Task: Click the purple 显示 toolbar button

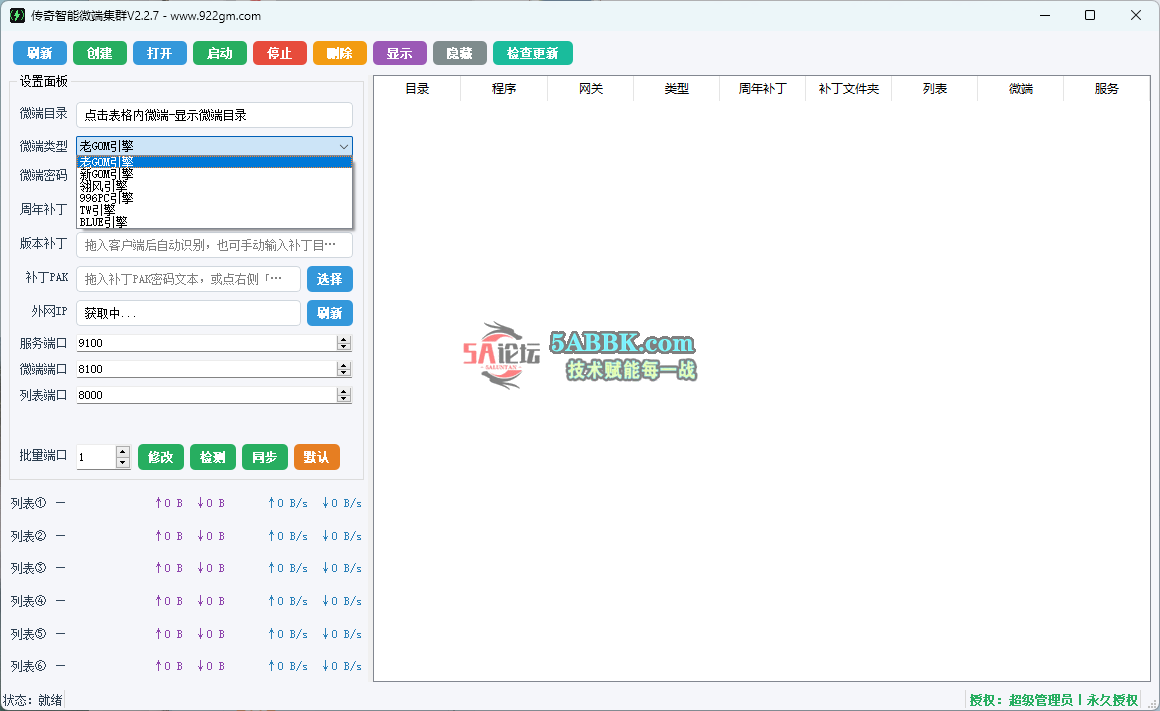Action: click(399, 53)
